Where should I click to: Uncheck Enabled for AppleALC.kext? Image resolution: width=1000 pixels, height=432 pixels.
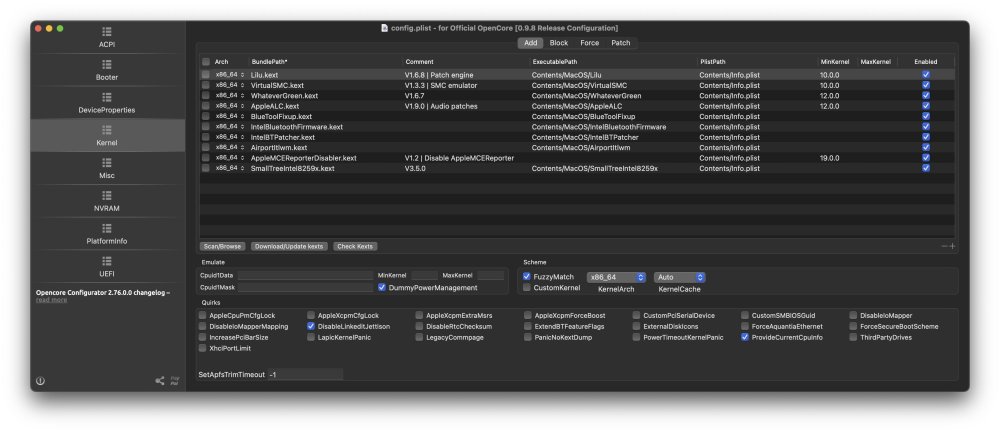click(x=925, y=106)
